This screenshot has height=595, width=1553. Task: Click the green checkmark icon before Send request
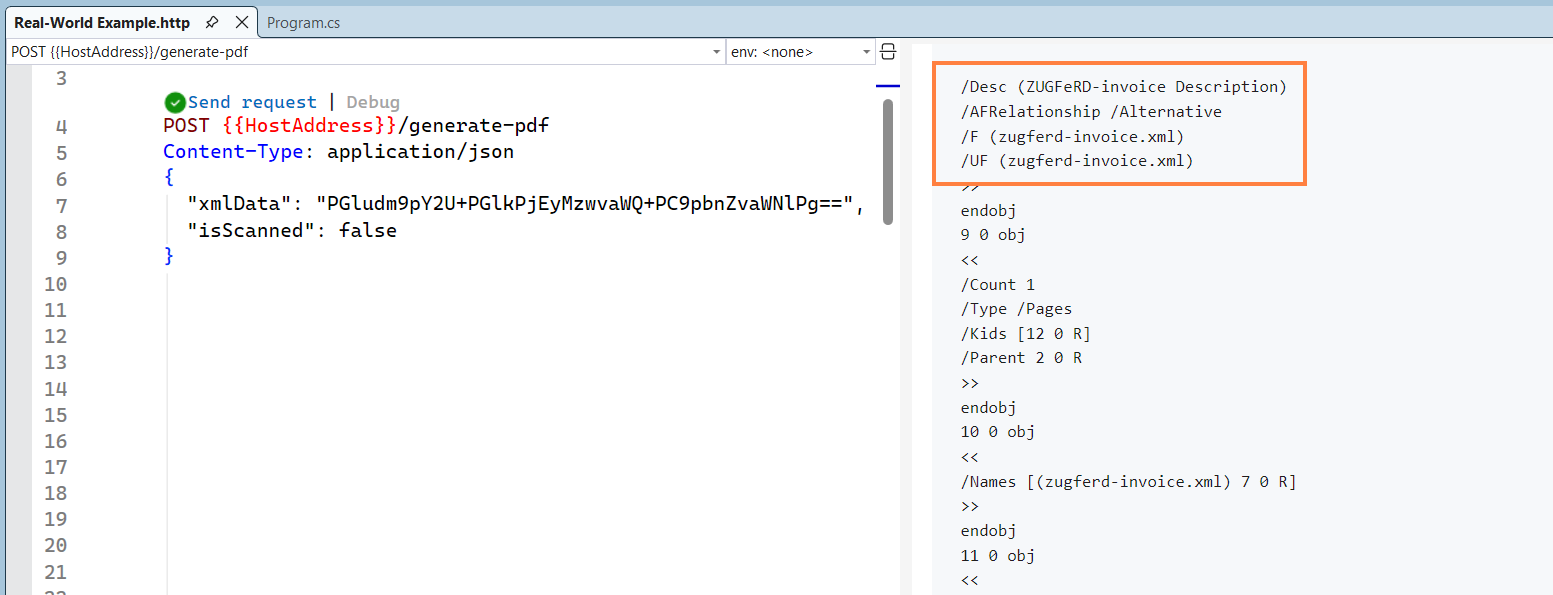click(x=175, y=102)
